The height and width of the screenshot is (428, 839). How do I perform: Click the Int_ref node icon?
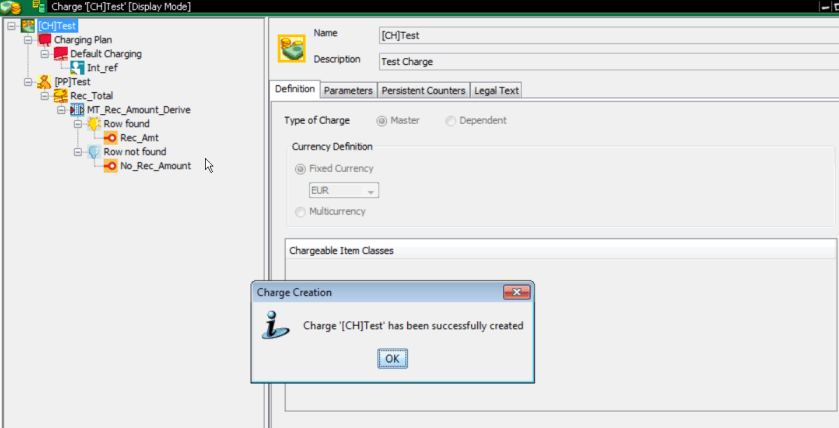coord(78,67)
